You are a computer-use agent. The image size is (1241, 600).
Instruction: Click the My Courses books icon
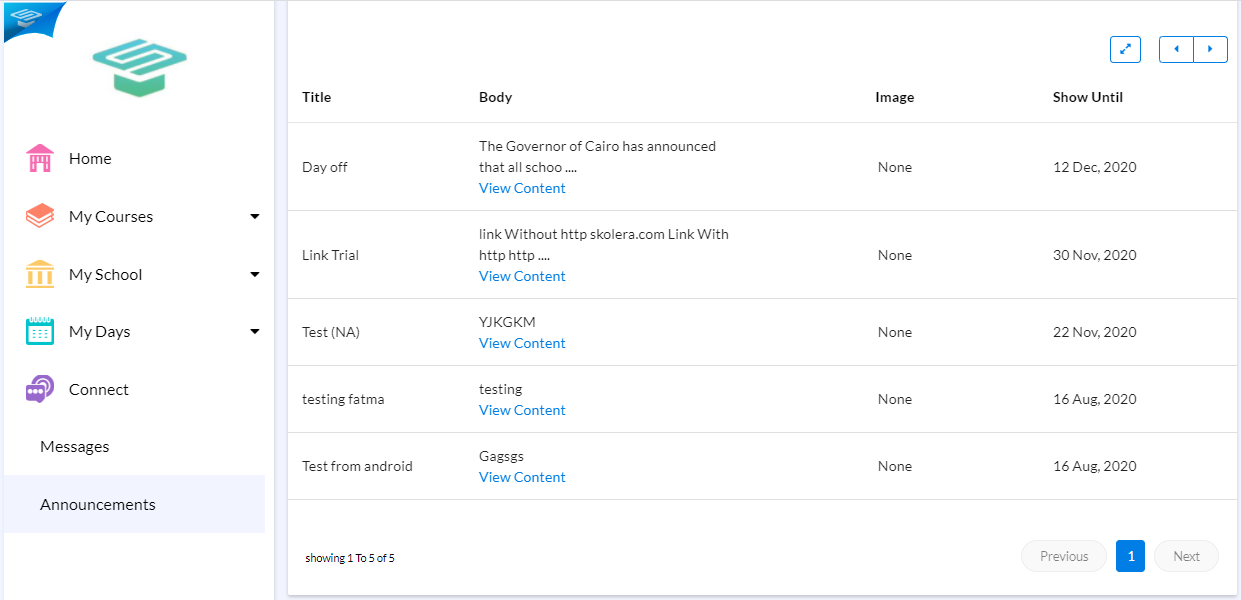click(x=40, y=216)
